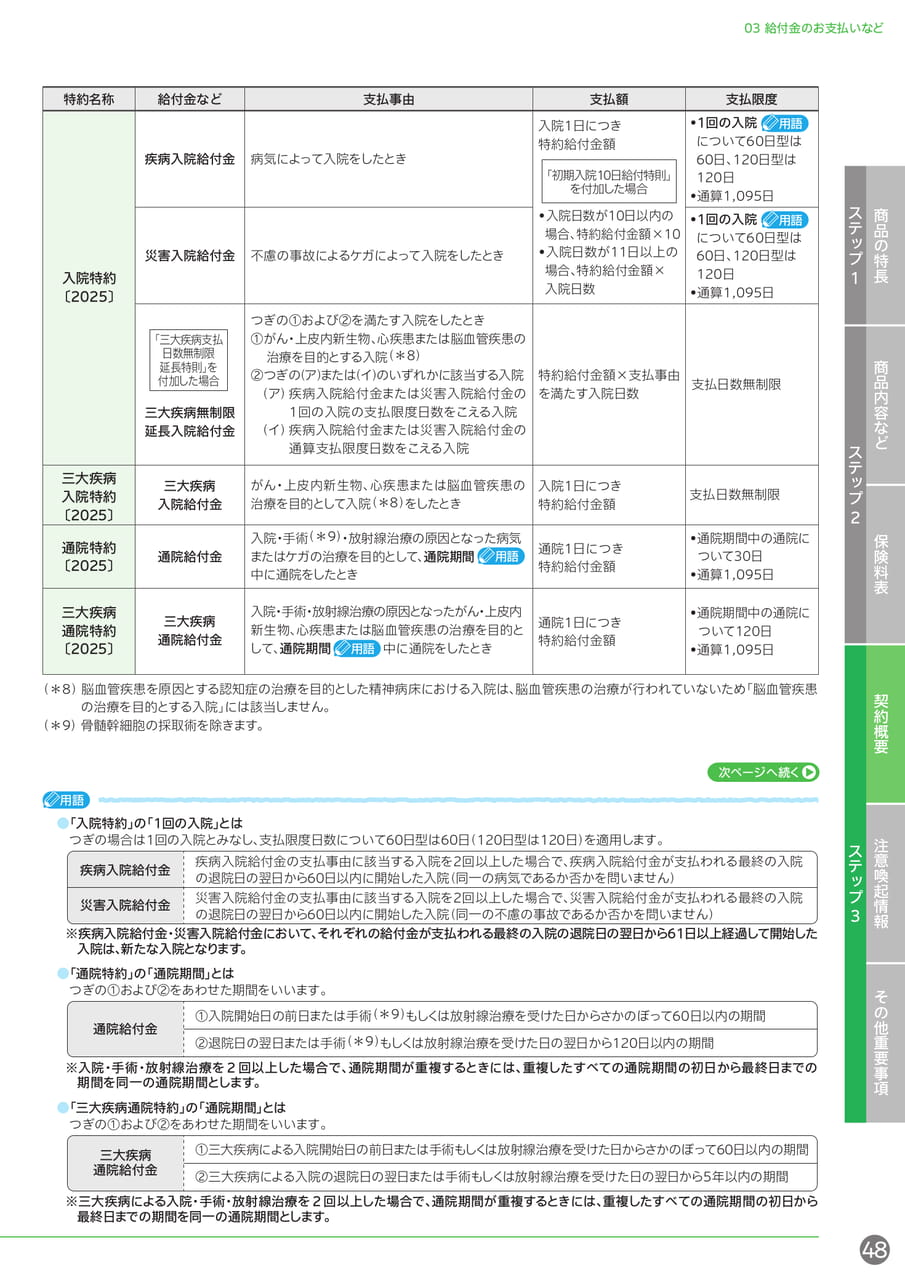Click '不慮の事故によるケガによって入院をしたとき' cell
This screenshot has height=1280, width=905.
[388, 255]
